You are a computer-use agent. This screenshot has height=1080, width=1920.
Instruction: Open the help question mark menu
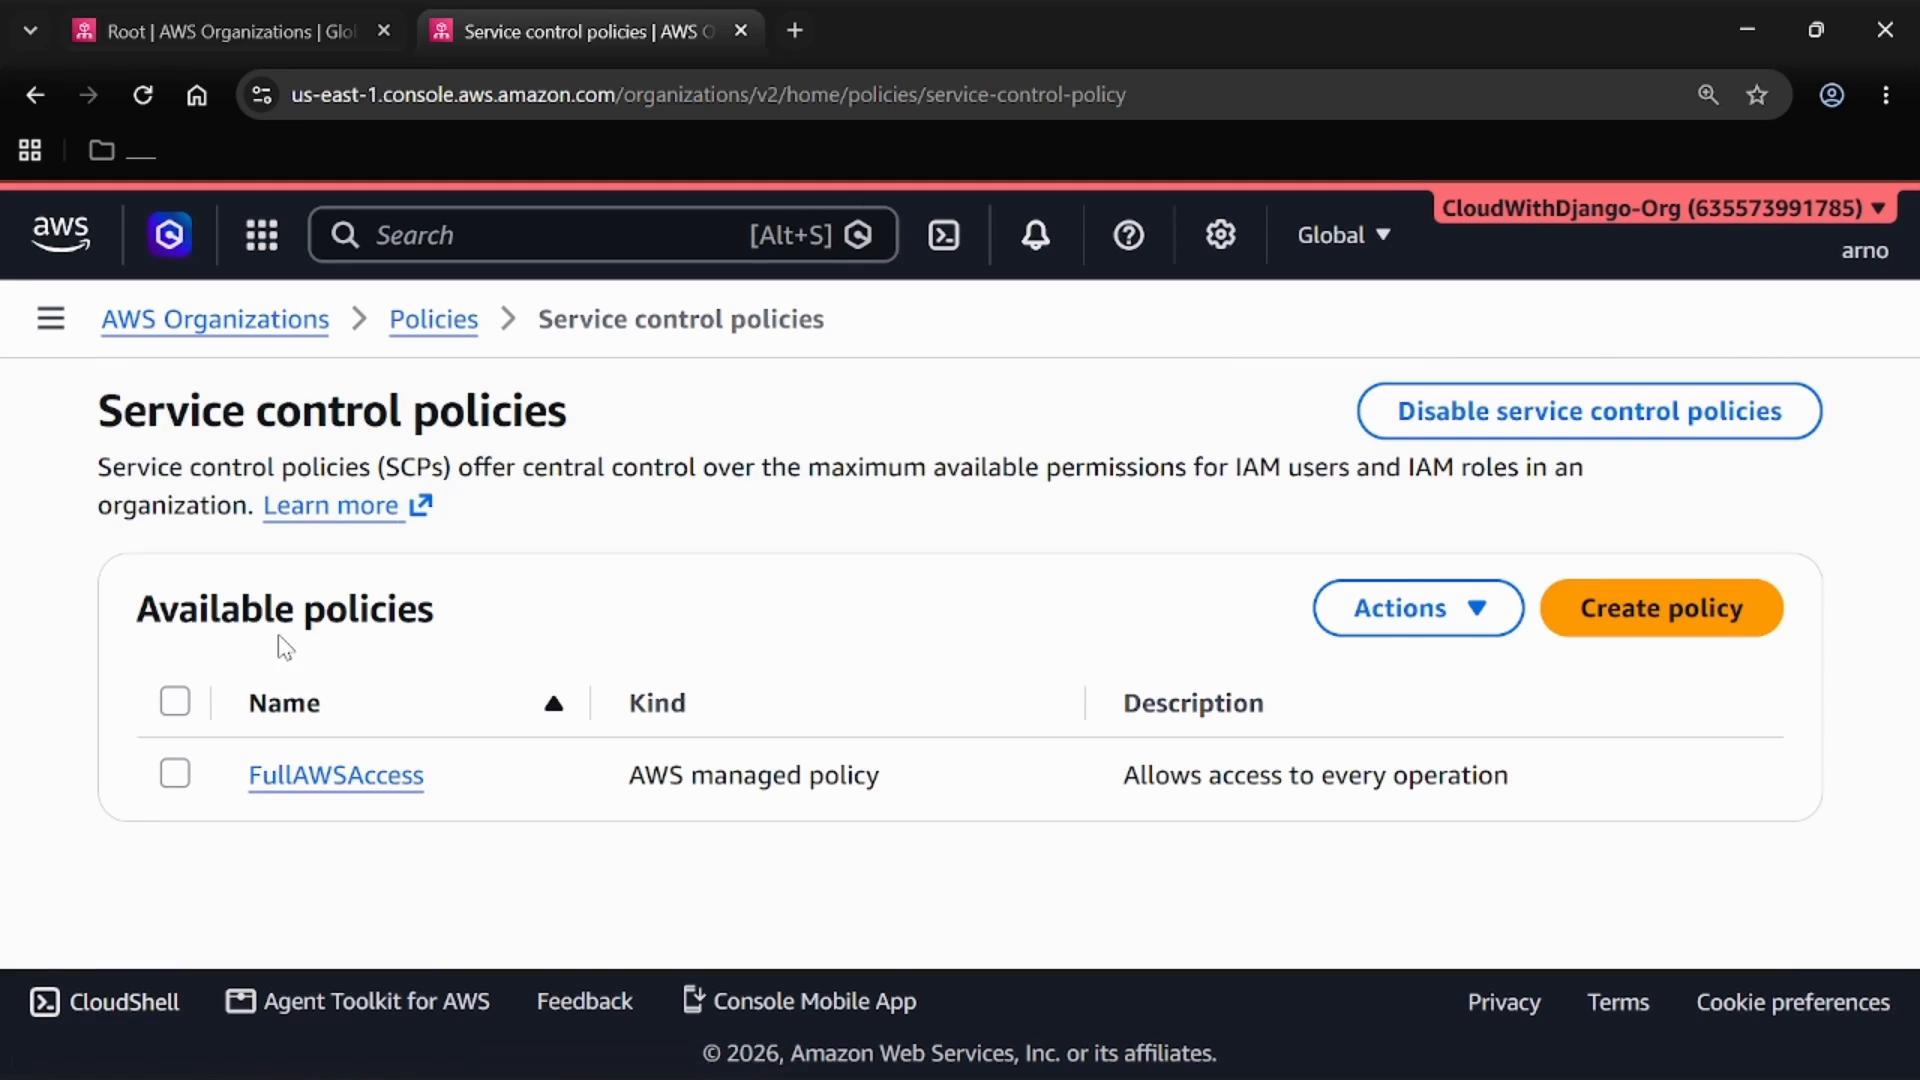coord(1129,235)
